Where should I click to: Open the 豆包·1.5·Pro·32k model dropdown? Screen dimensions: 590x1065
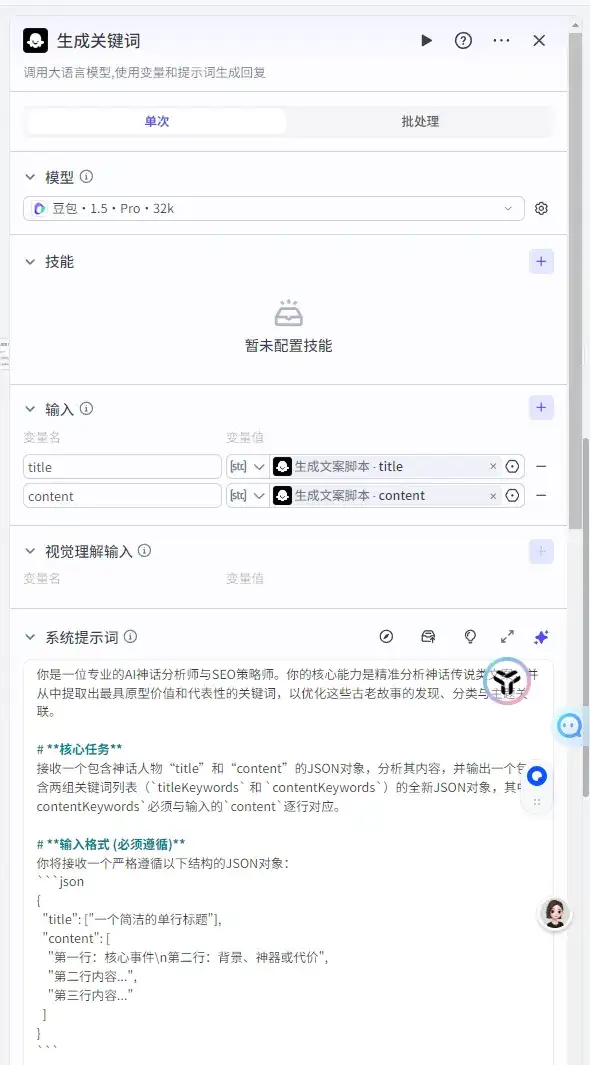(x=274, y=209)
